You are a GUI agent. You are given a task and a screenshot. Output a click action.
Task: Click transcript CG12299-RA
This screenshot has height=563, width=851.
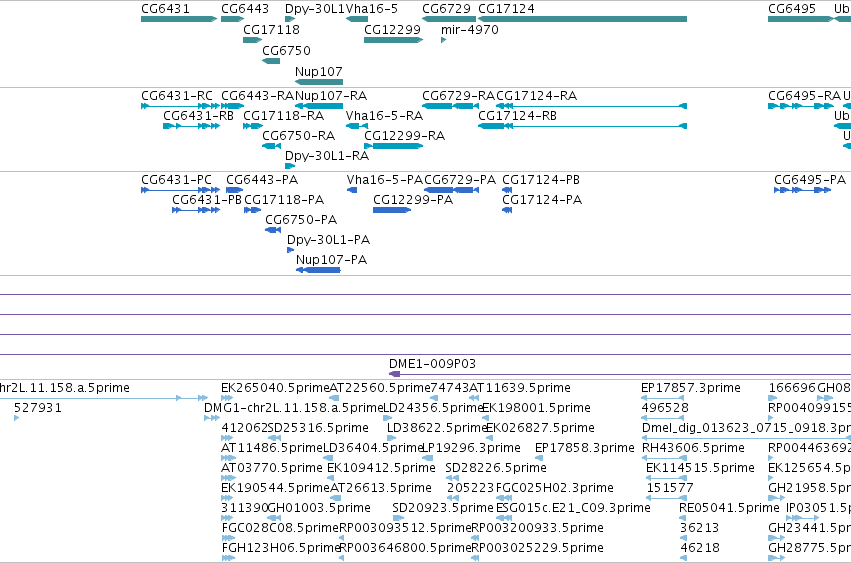tap(393, 146)
